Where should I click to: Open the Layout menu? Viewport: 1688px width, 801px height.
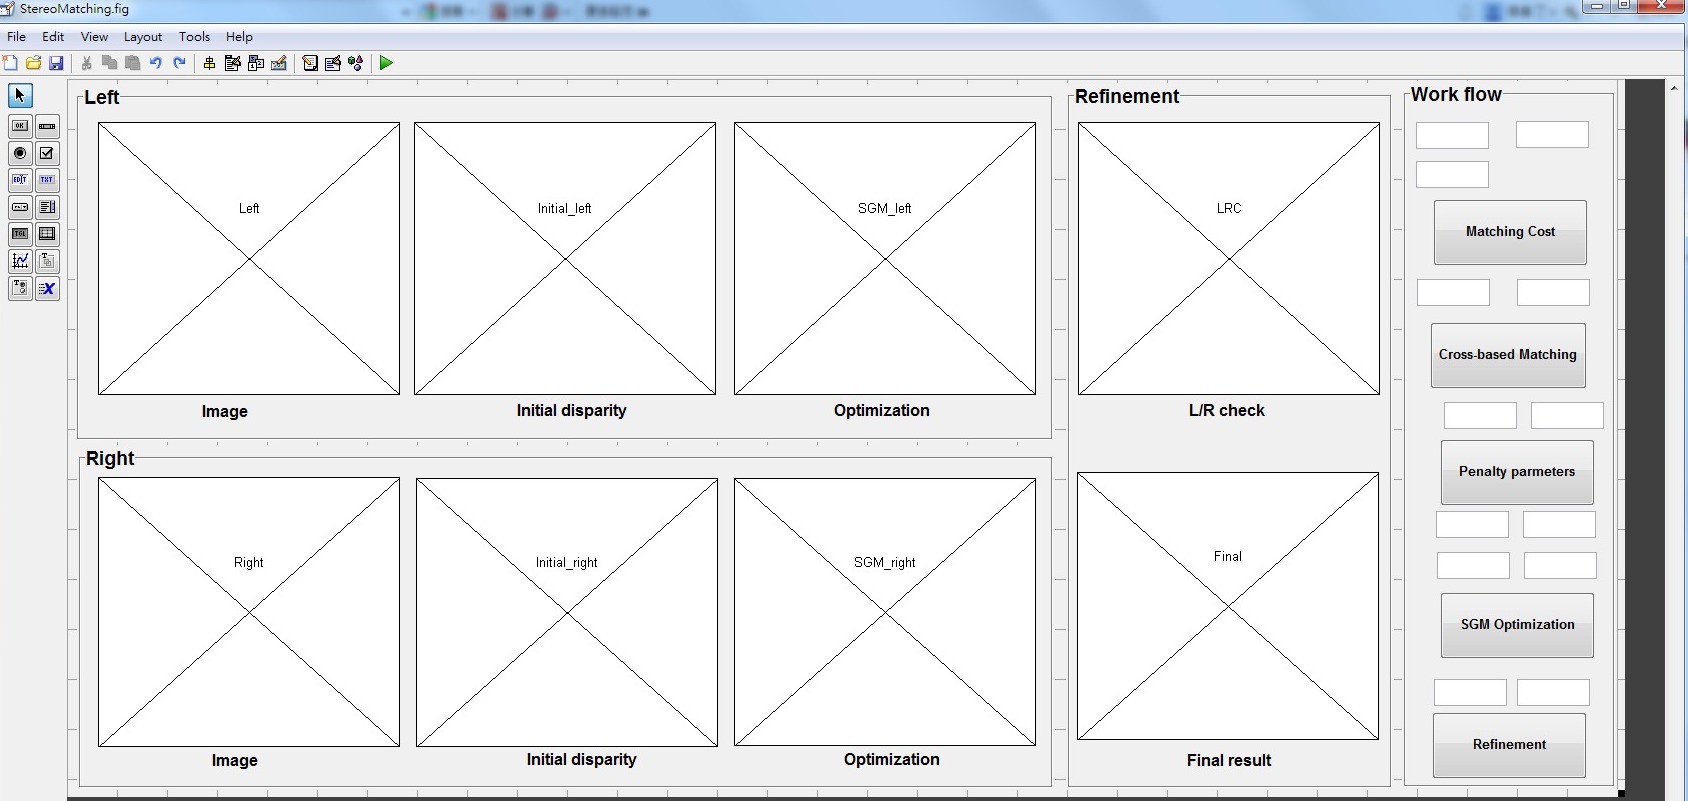tap(143, 36)
